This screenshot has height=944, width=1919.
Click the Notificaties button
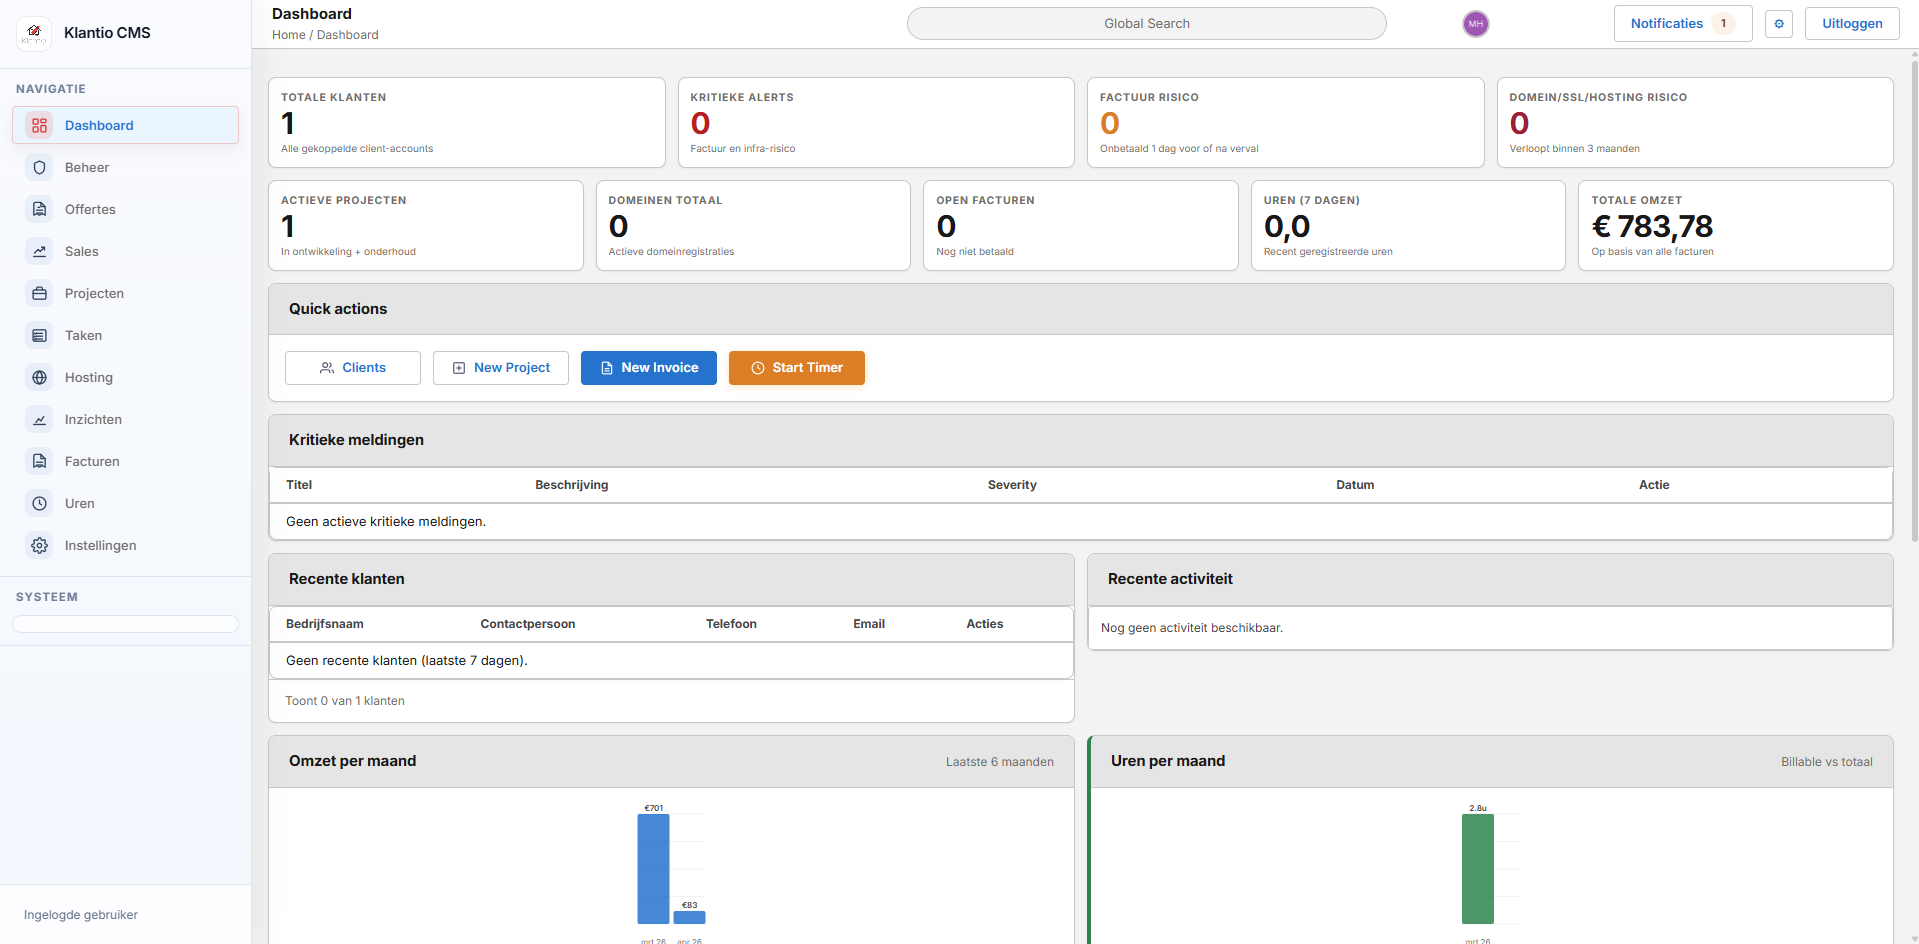coord(1683,24)
